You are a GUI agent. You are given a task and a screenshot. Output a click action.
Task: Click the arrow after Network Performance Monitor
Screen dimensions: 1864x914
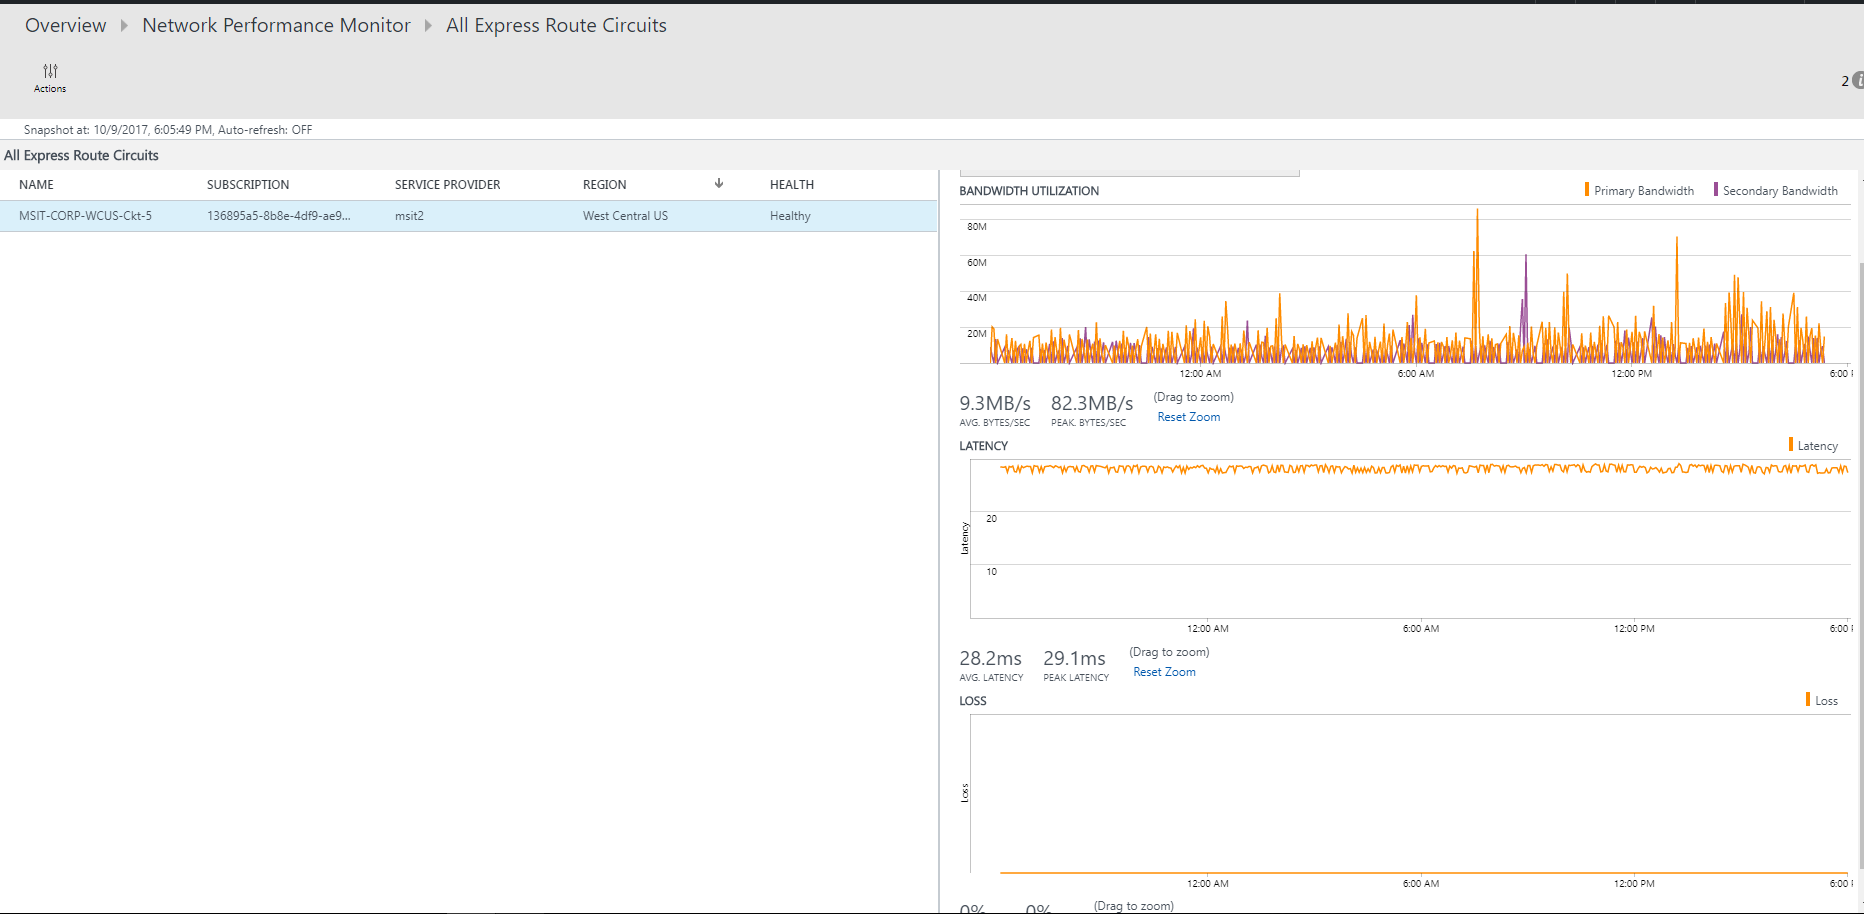coord(428,26)
